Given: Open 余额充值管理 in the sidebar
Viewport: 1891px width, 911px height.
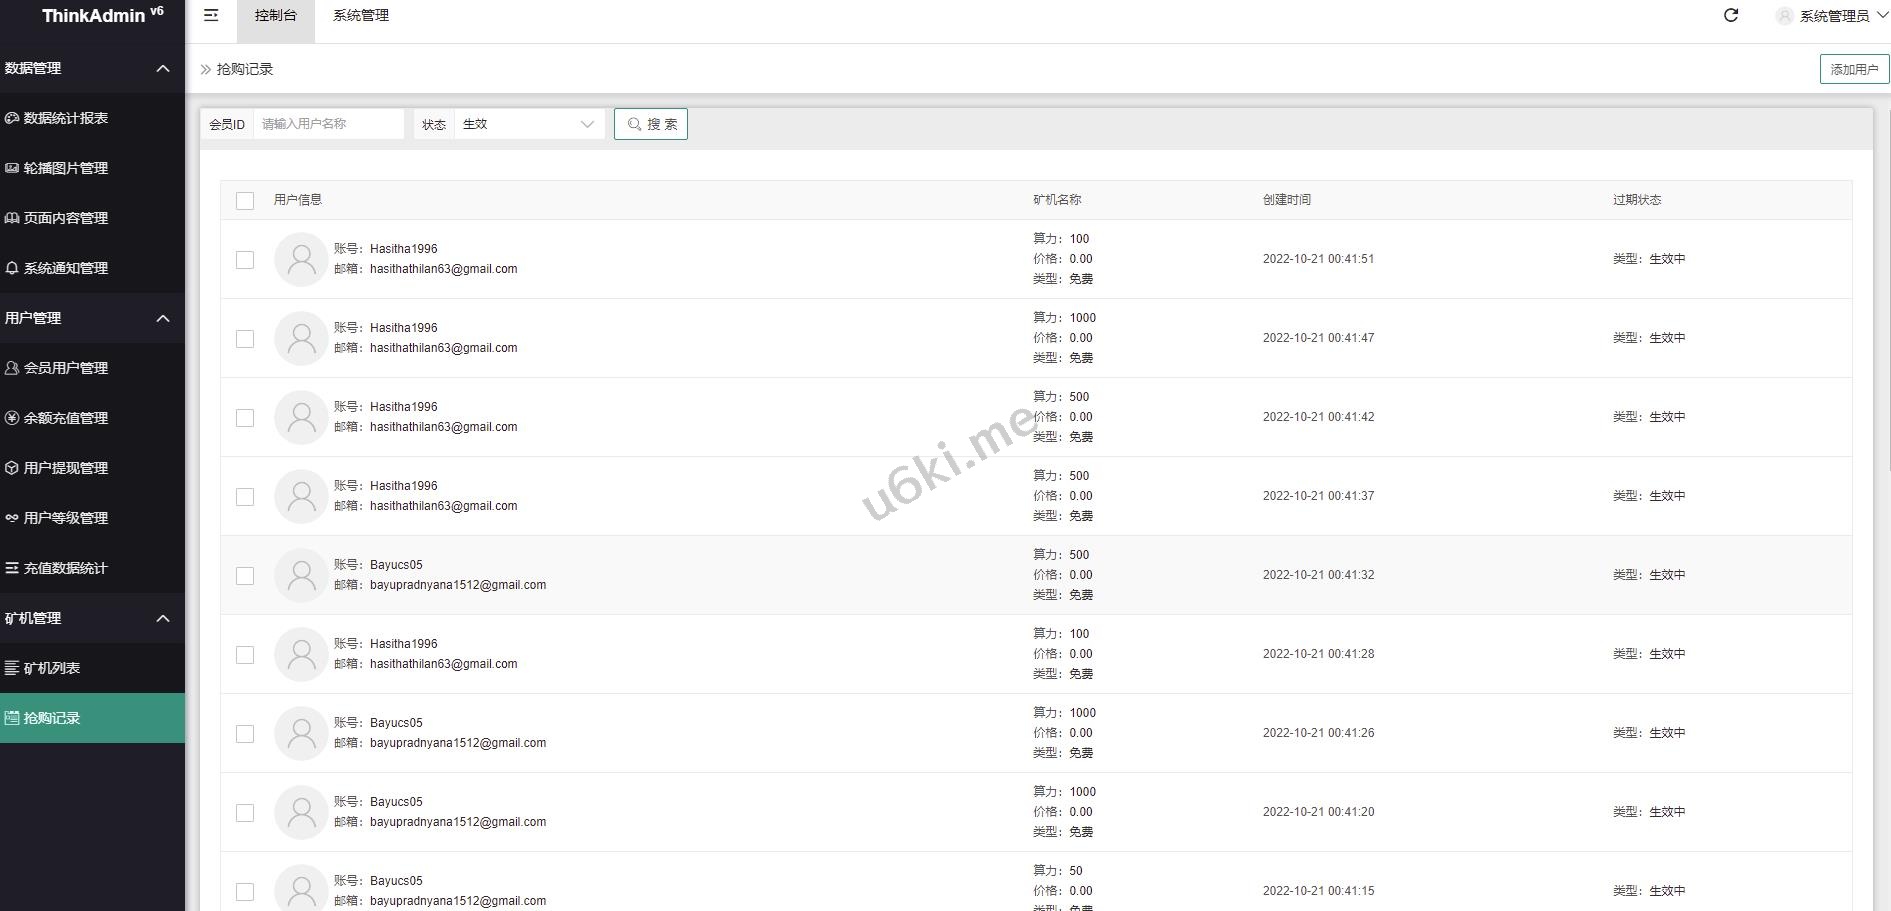Looking at the screenshot, I should [65, 418].
